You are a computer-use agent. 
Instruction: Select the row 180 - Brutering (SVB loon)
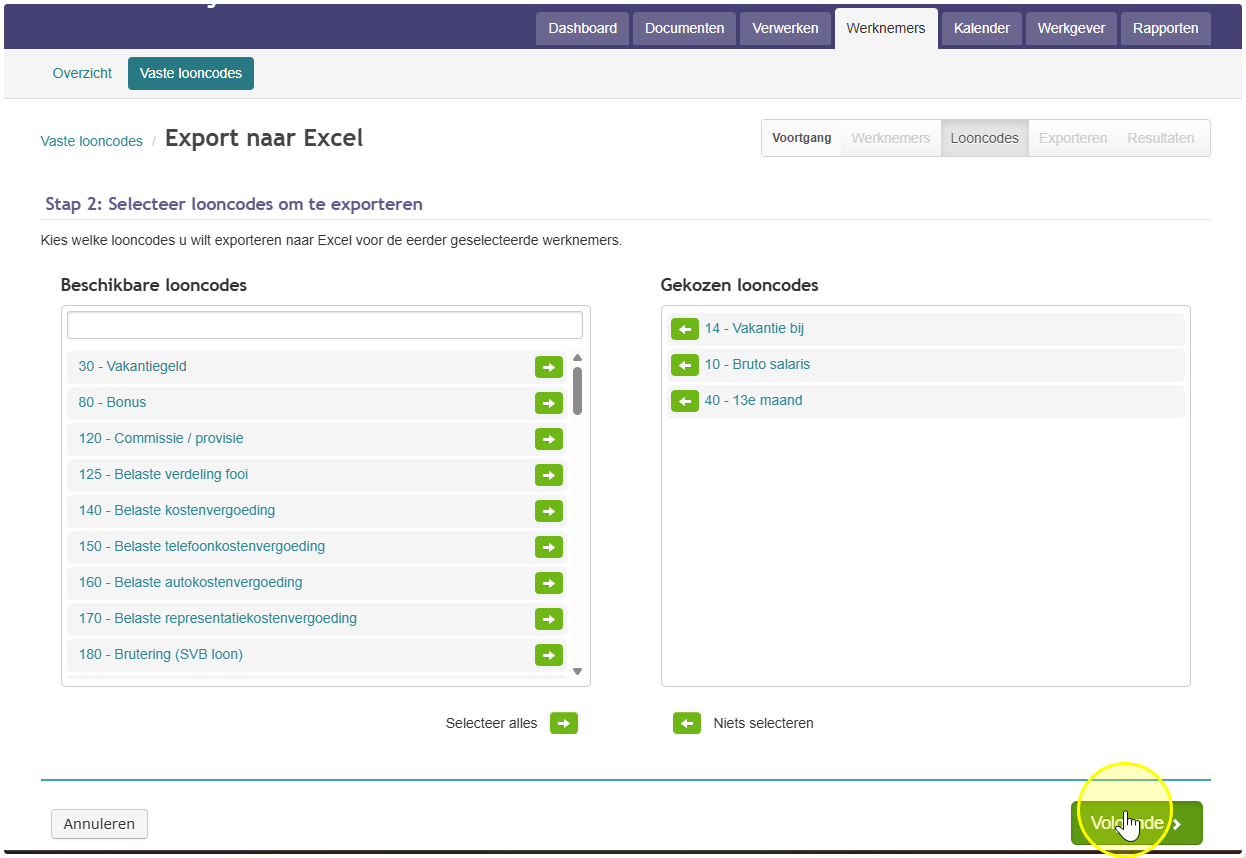coord(317,655)
